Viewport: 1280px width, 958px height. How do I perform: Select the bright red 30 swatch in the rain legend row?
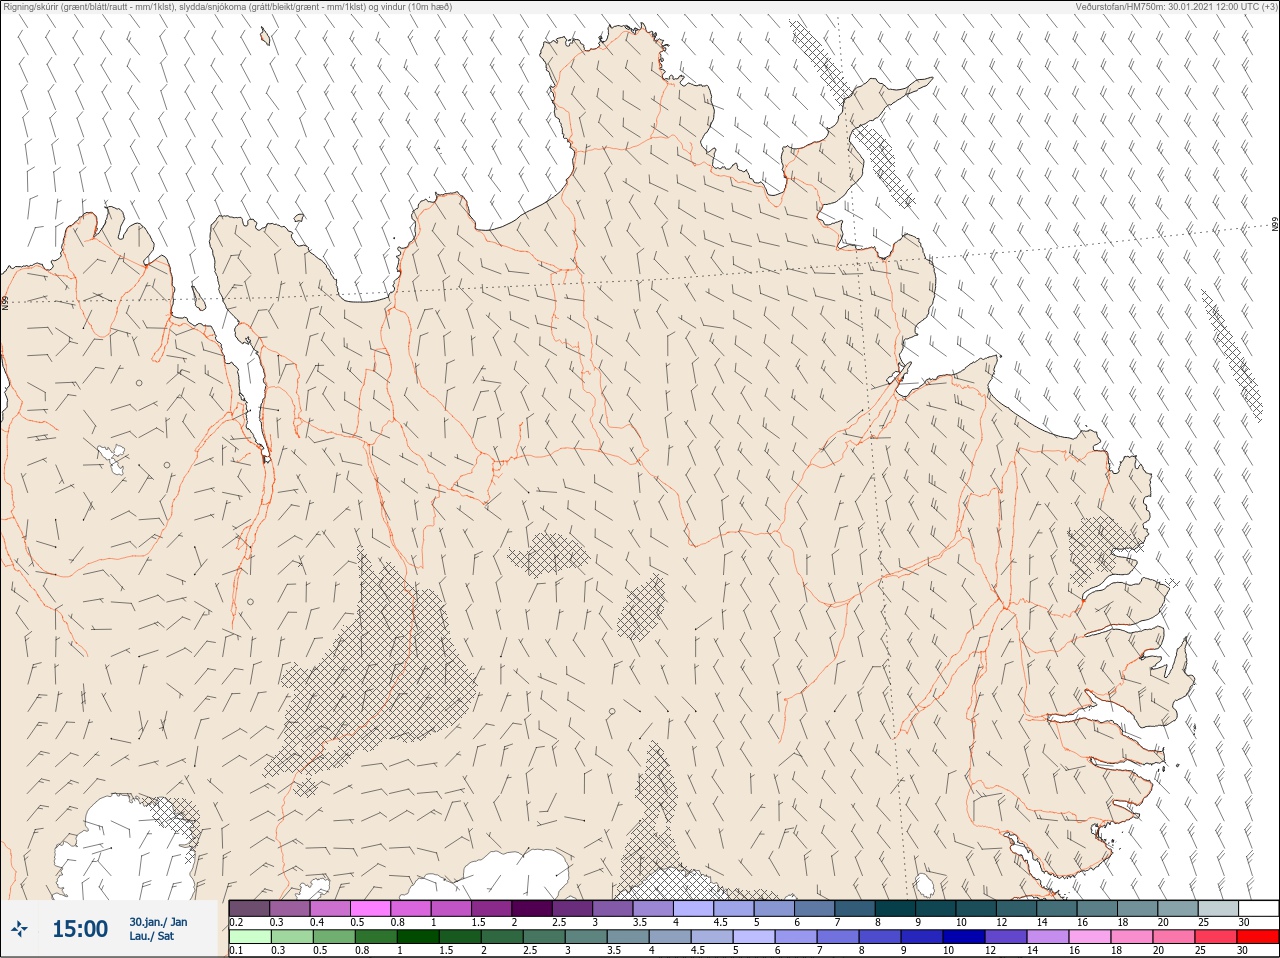pos(1259,937)
